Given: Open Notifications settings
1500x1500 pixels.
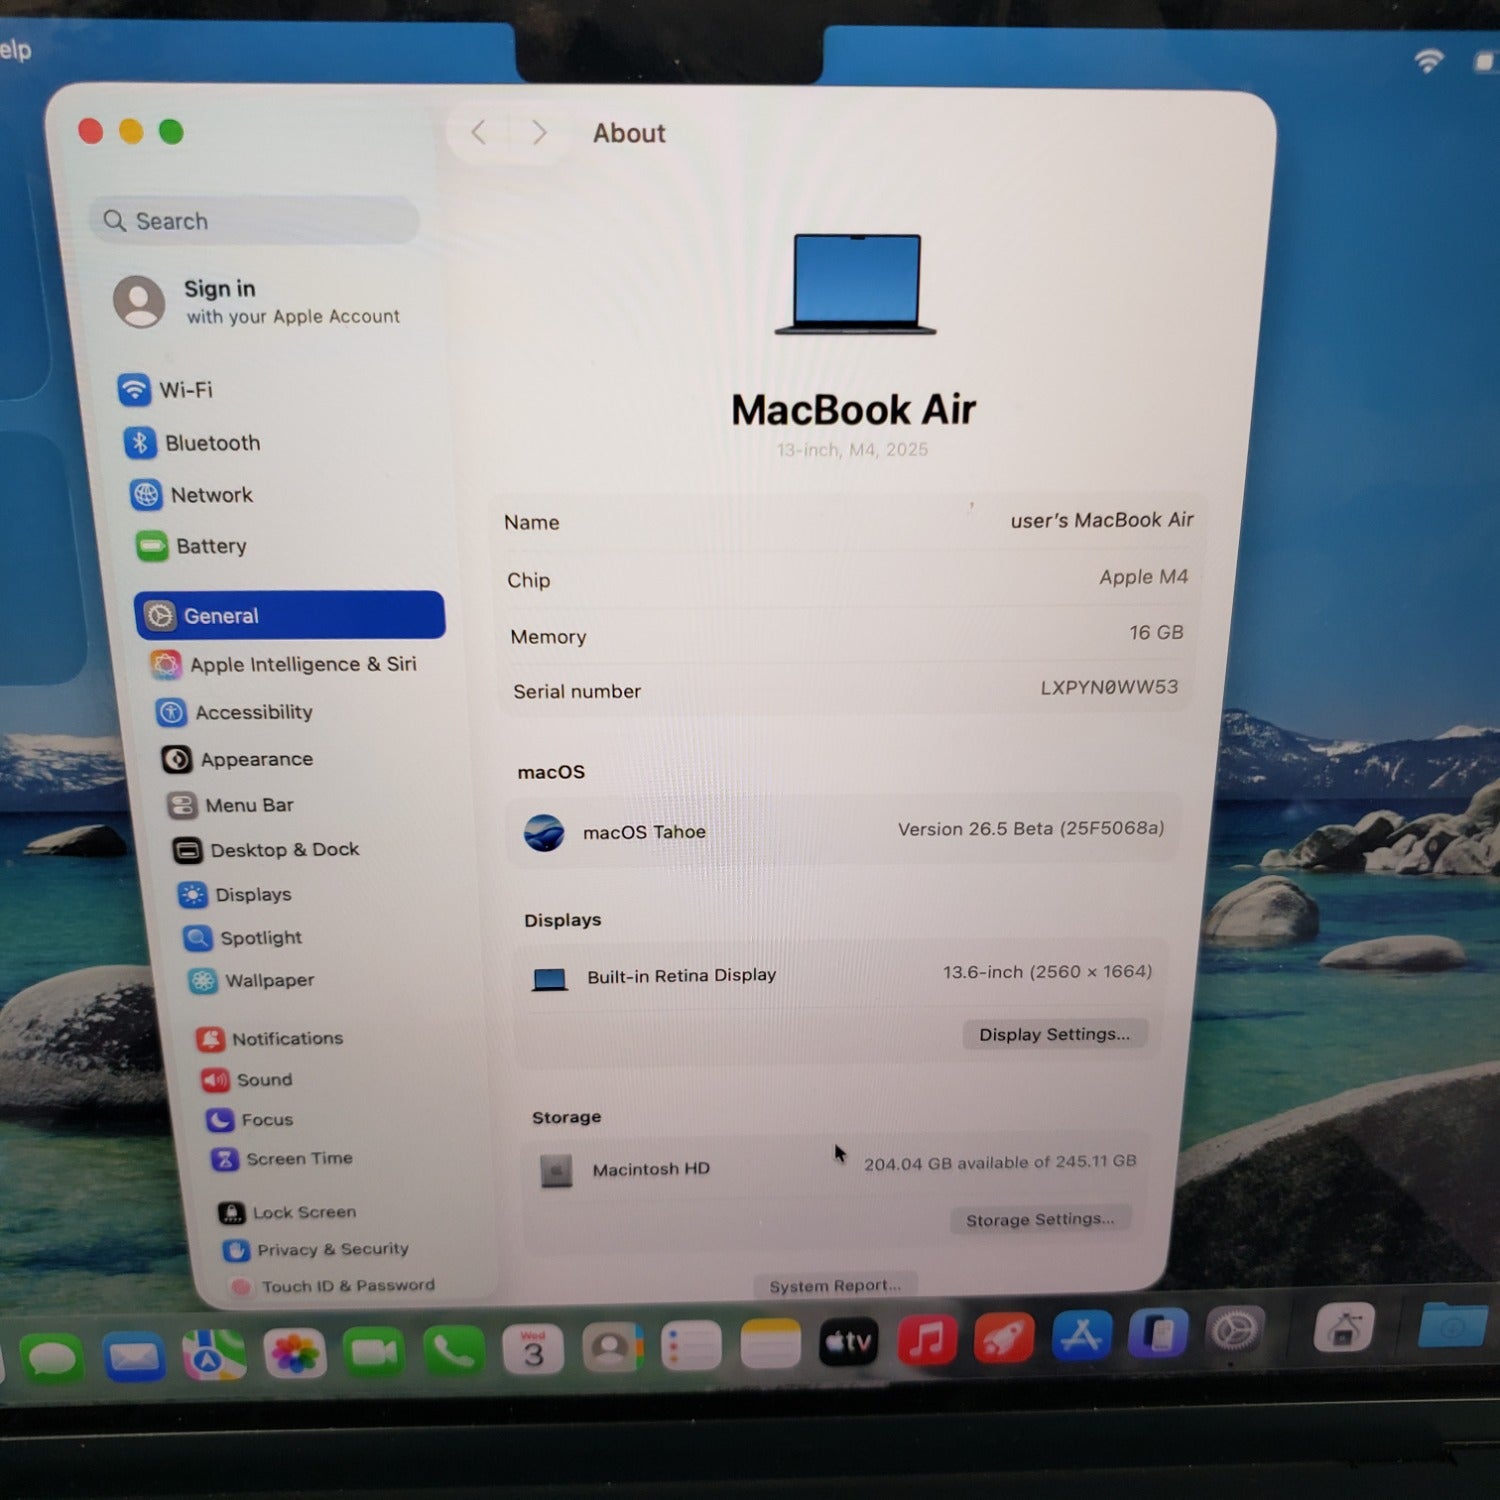Looking at the screenshot, I should 270,1039.
